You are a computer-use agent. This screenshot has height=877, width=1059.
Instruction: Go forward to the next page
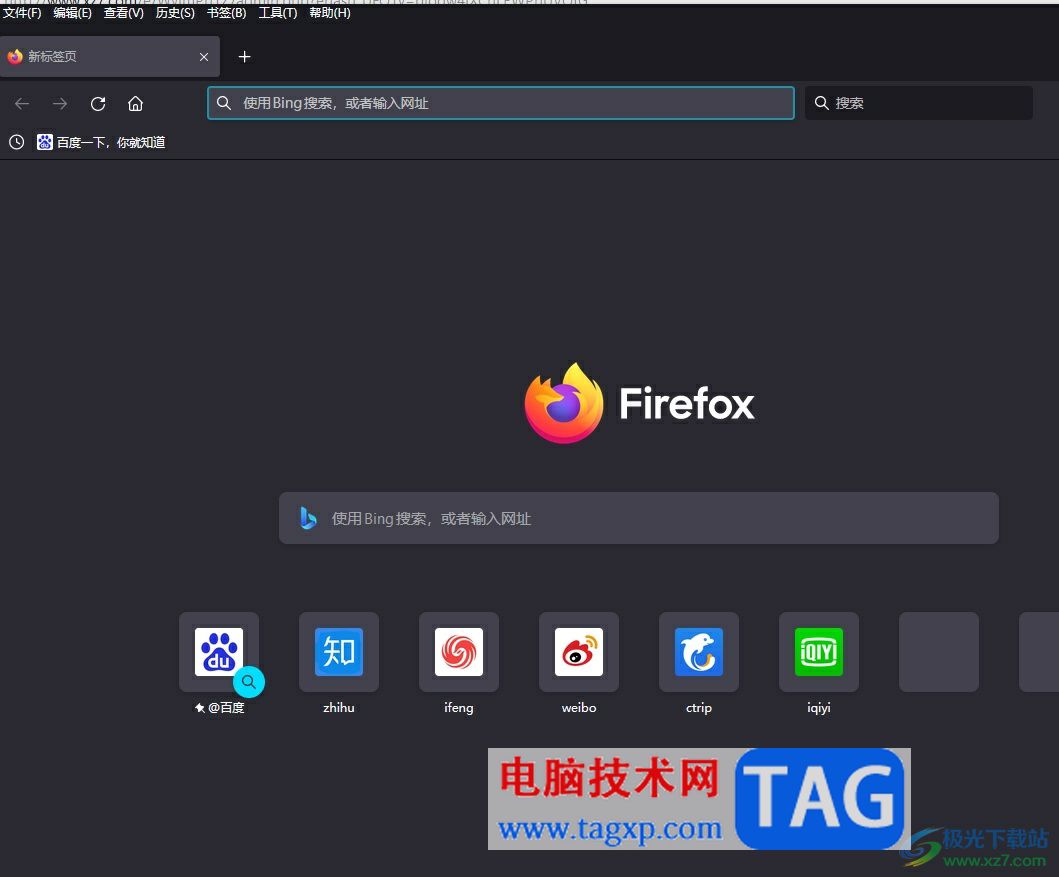click(x=60, y=103)
